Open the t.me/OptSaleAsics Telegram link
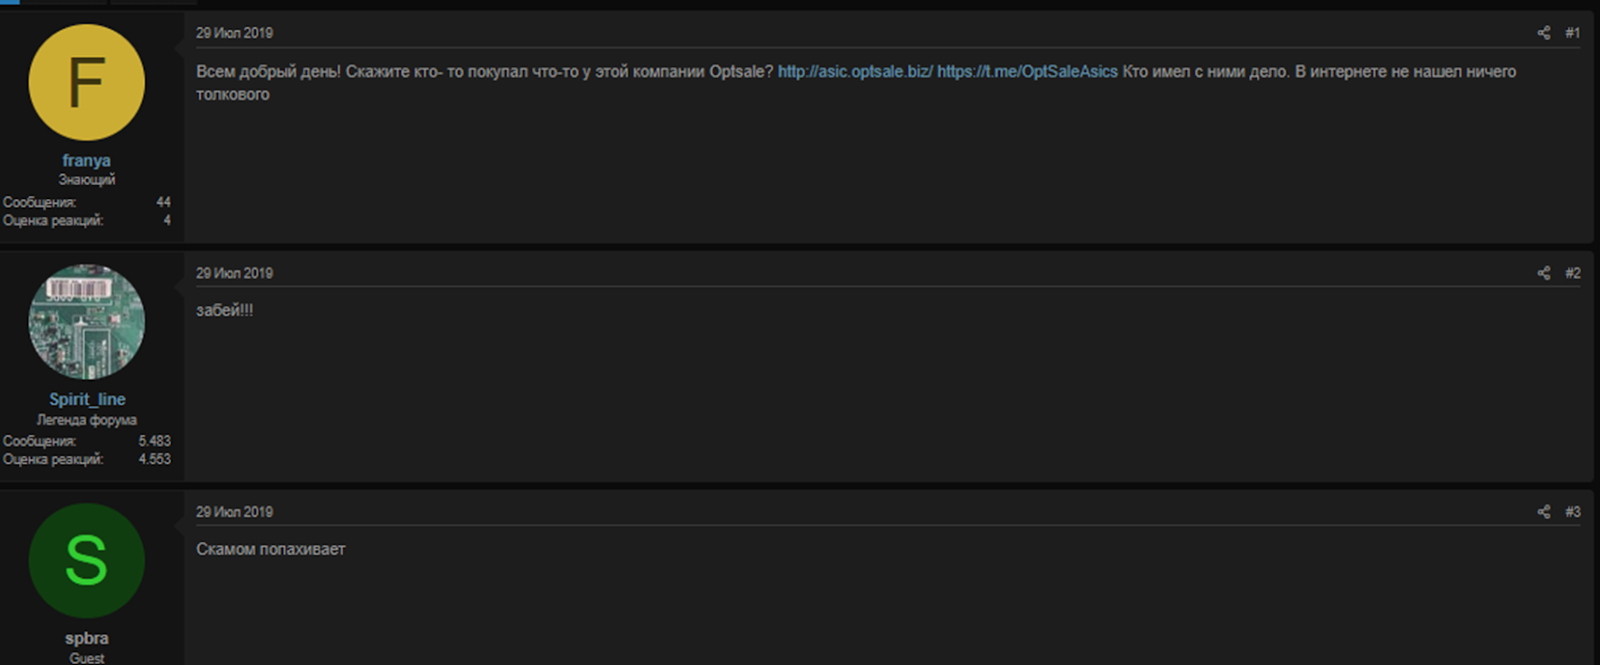Image resolution: width=1600 pixels, height=665 pixels. [x=1027, y=72]
